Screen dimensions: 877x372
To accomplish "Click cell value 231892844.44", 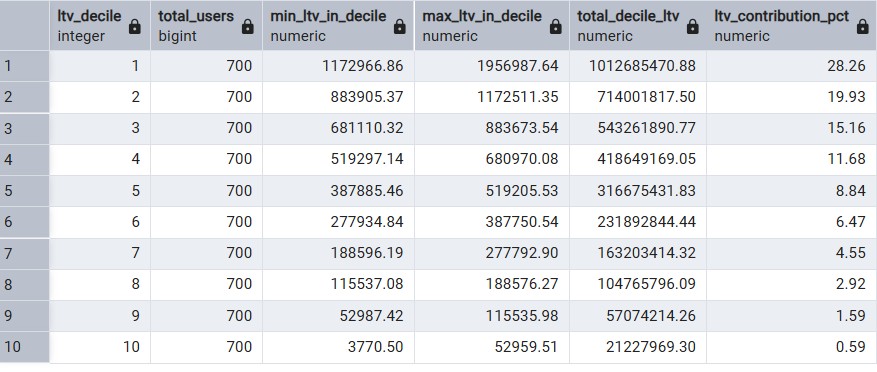I will pos(647,223).
